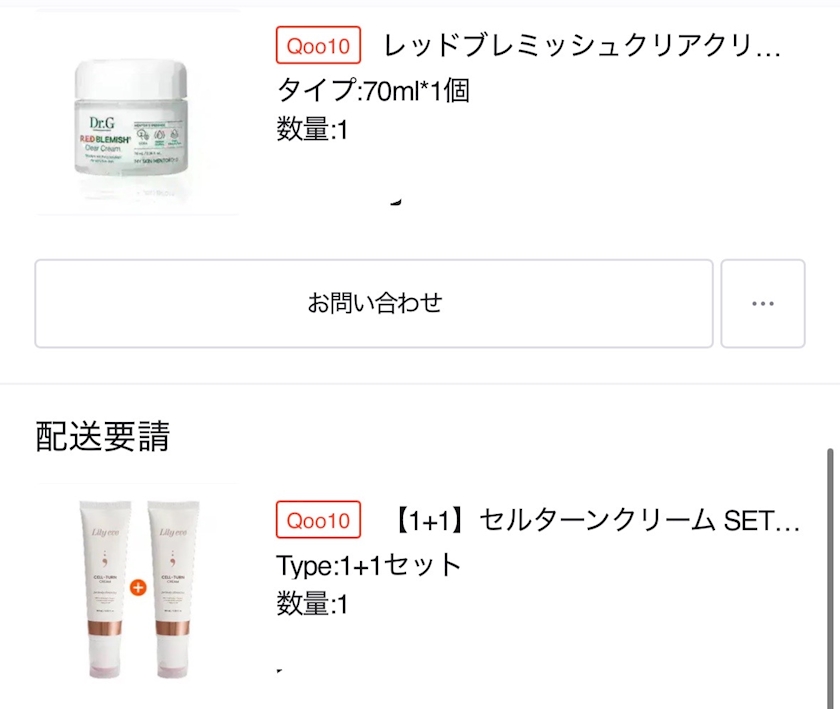The height and width of the screenshot is (709, 840).
Task: Click the white lid of the cream jar
Action: pos(131,78)
